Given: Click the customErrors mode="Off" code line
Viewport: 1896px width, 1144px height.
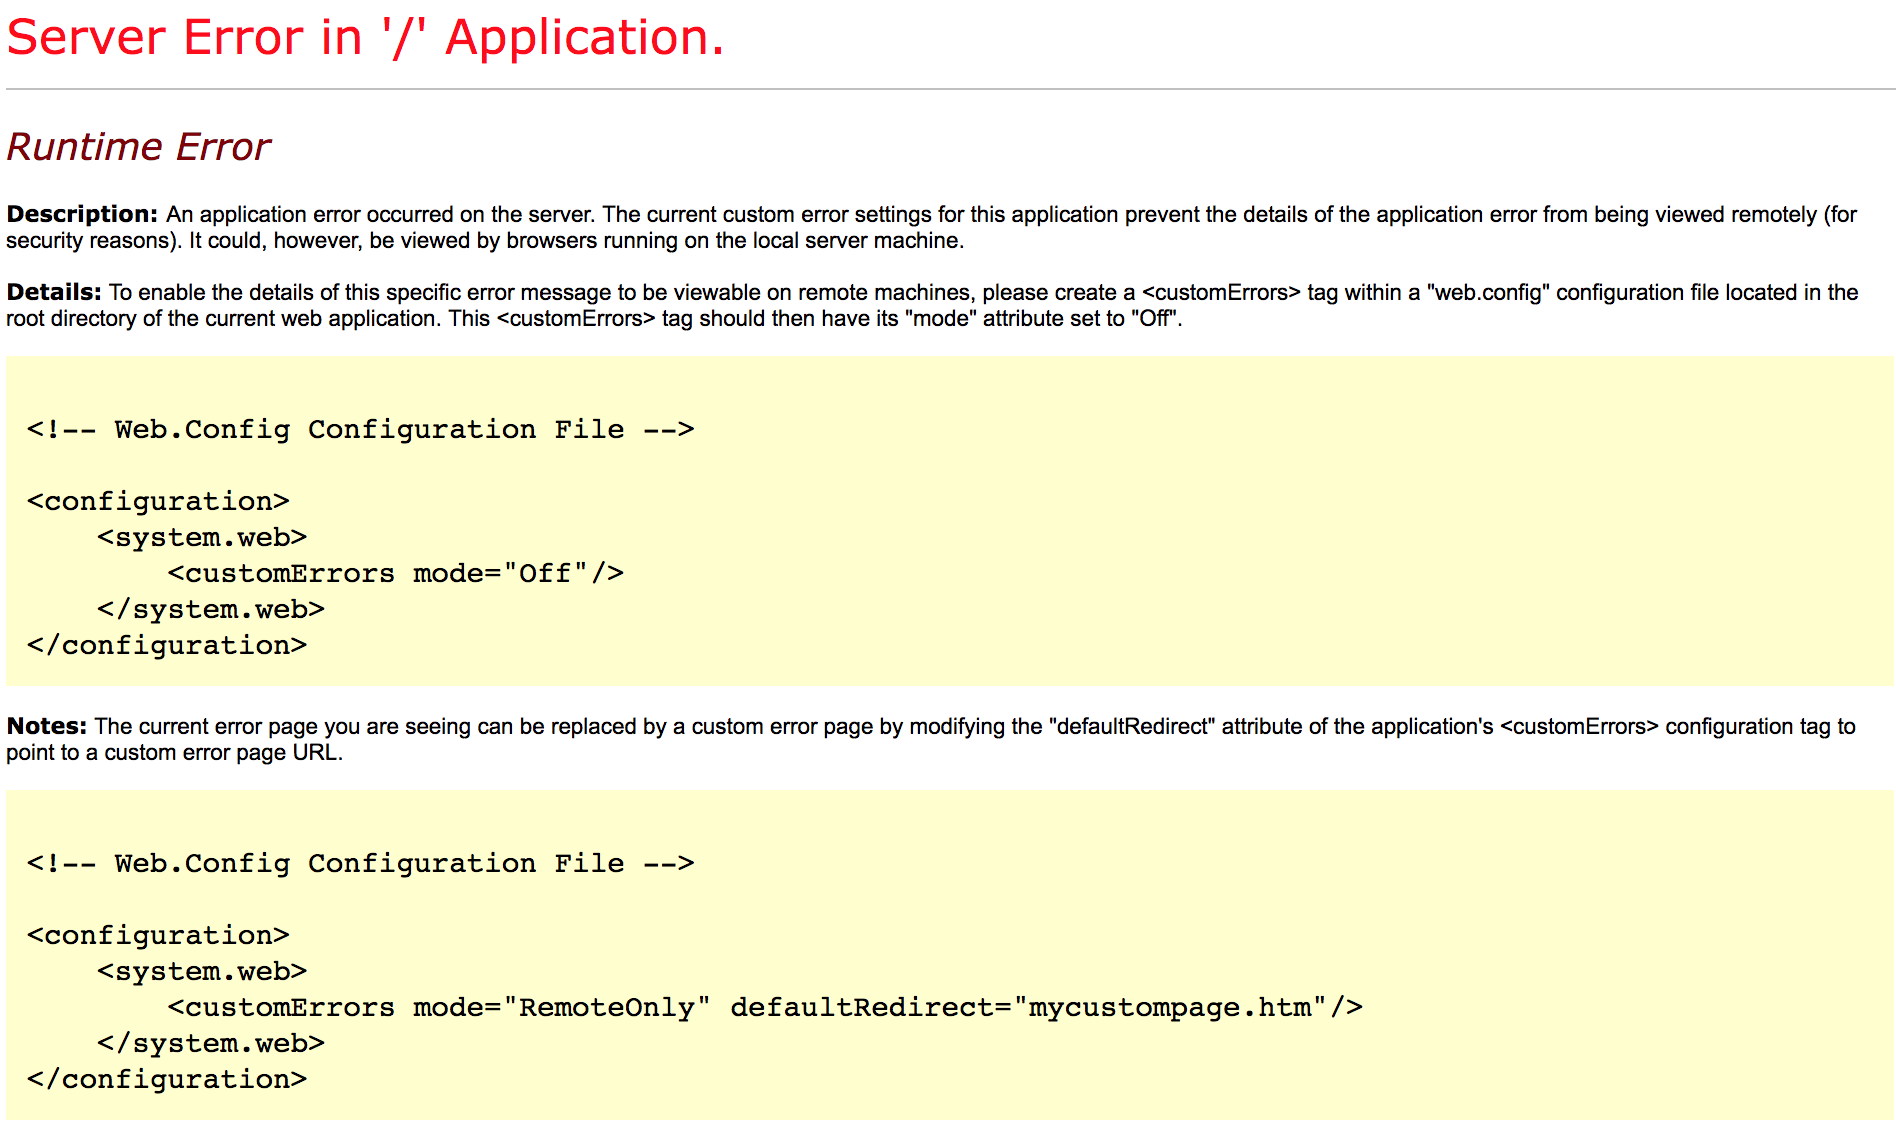Looking at the screenshot, I should (396, 573).
